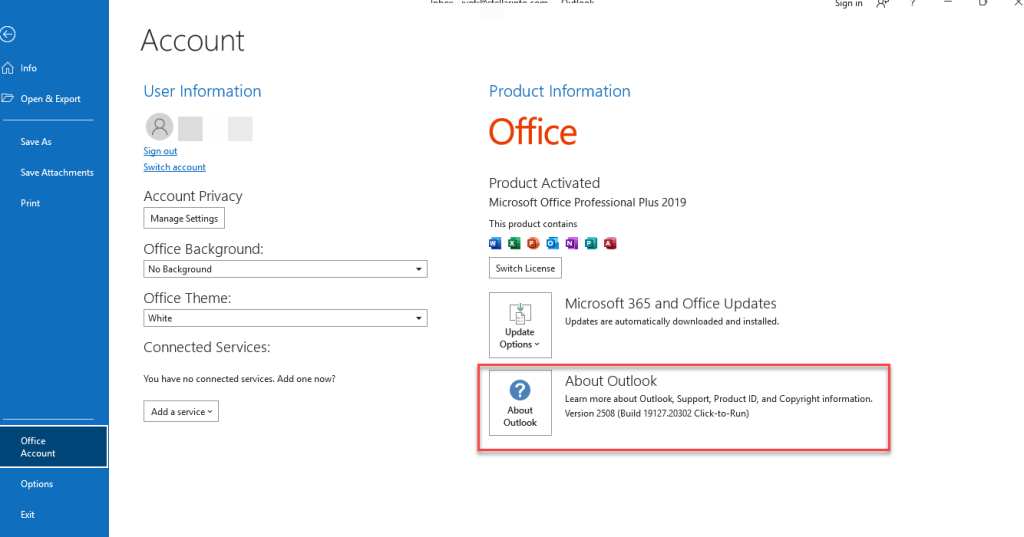Click Microsoft 365 and Office Updates heading
The image size is (1024, 537).
[x=671, y=303]
